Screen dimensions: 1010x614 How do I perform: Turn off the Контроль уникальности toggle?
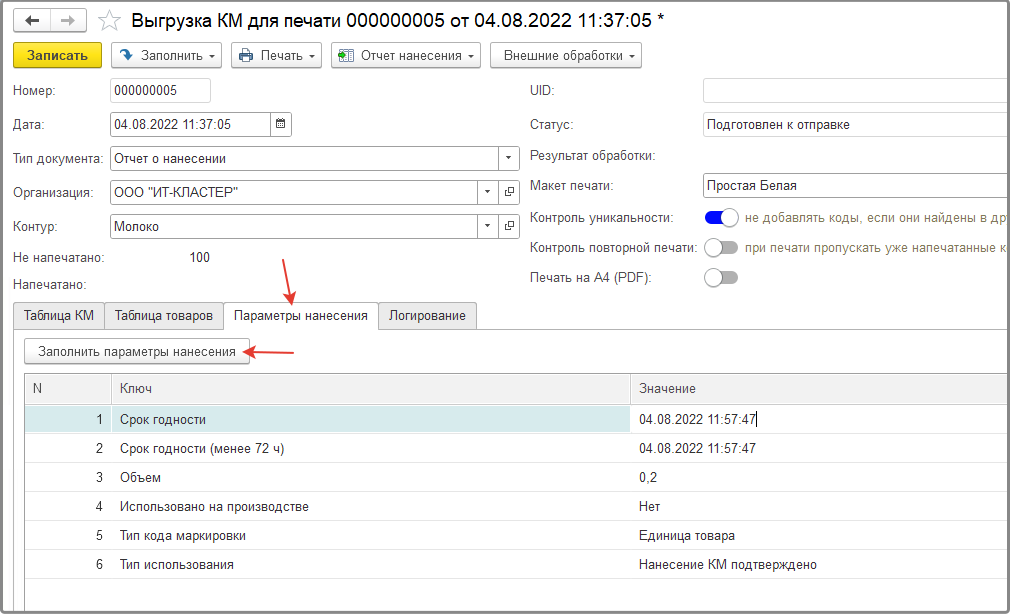pos(721,218)
